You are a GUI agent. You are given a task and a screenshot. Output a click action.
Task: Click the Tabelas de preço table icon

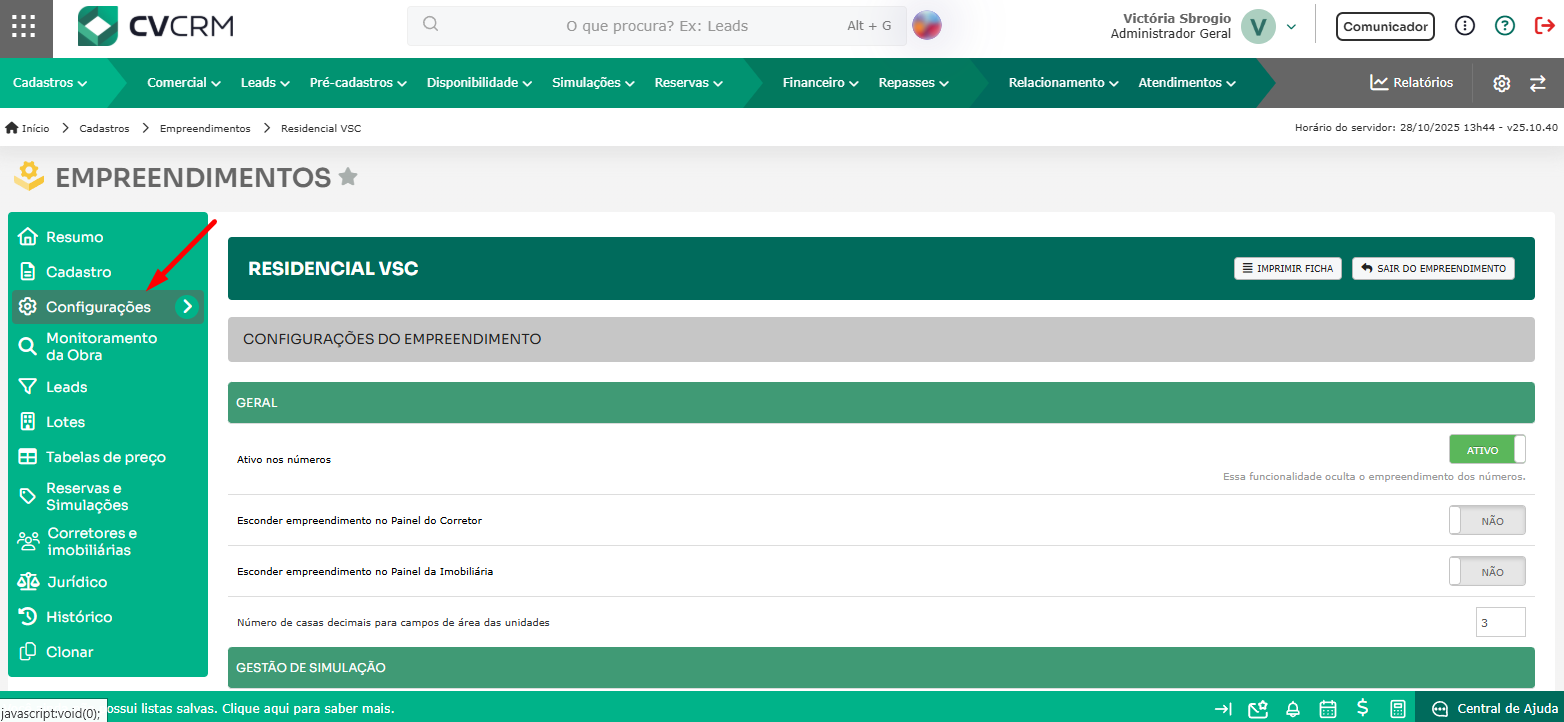[x=28, y=457]
